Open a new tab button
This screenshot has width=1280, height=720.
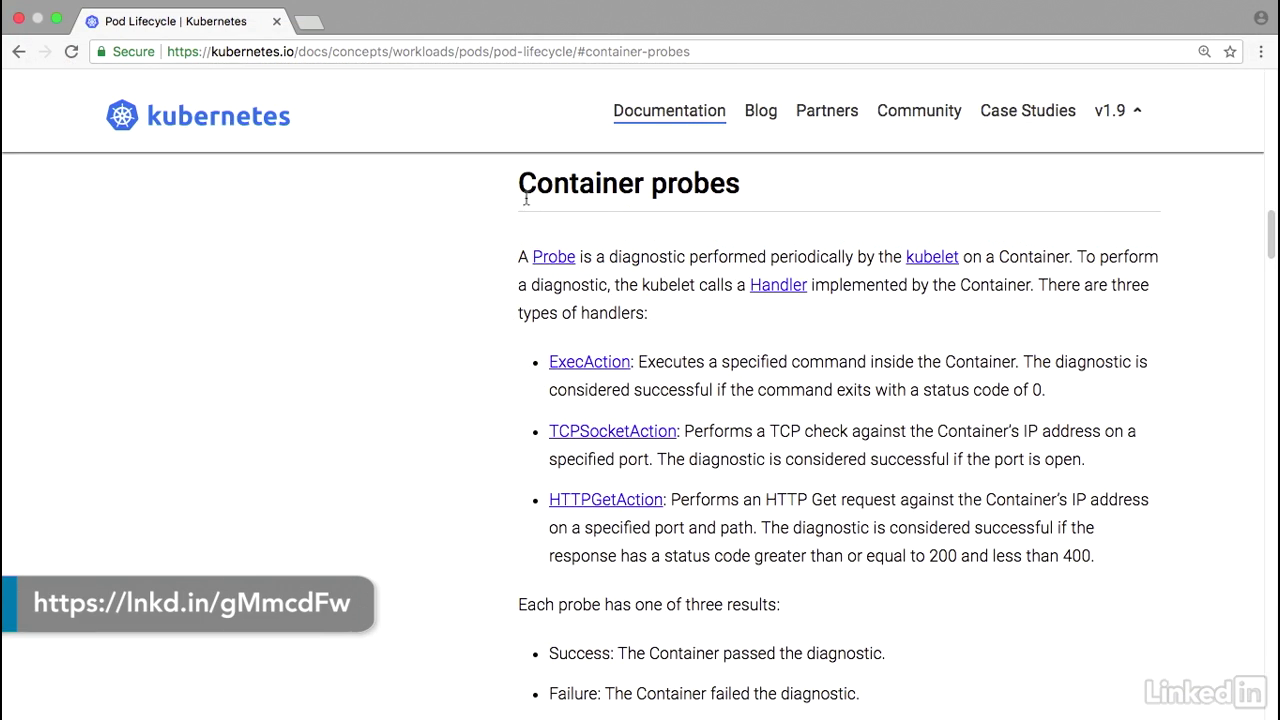pyautogui.click(x=309, y=22)
